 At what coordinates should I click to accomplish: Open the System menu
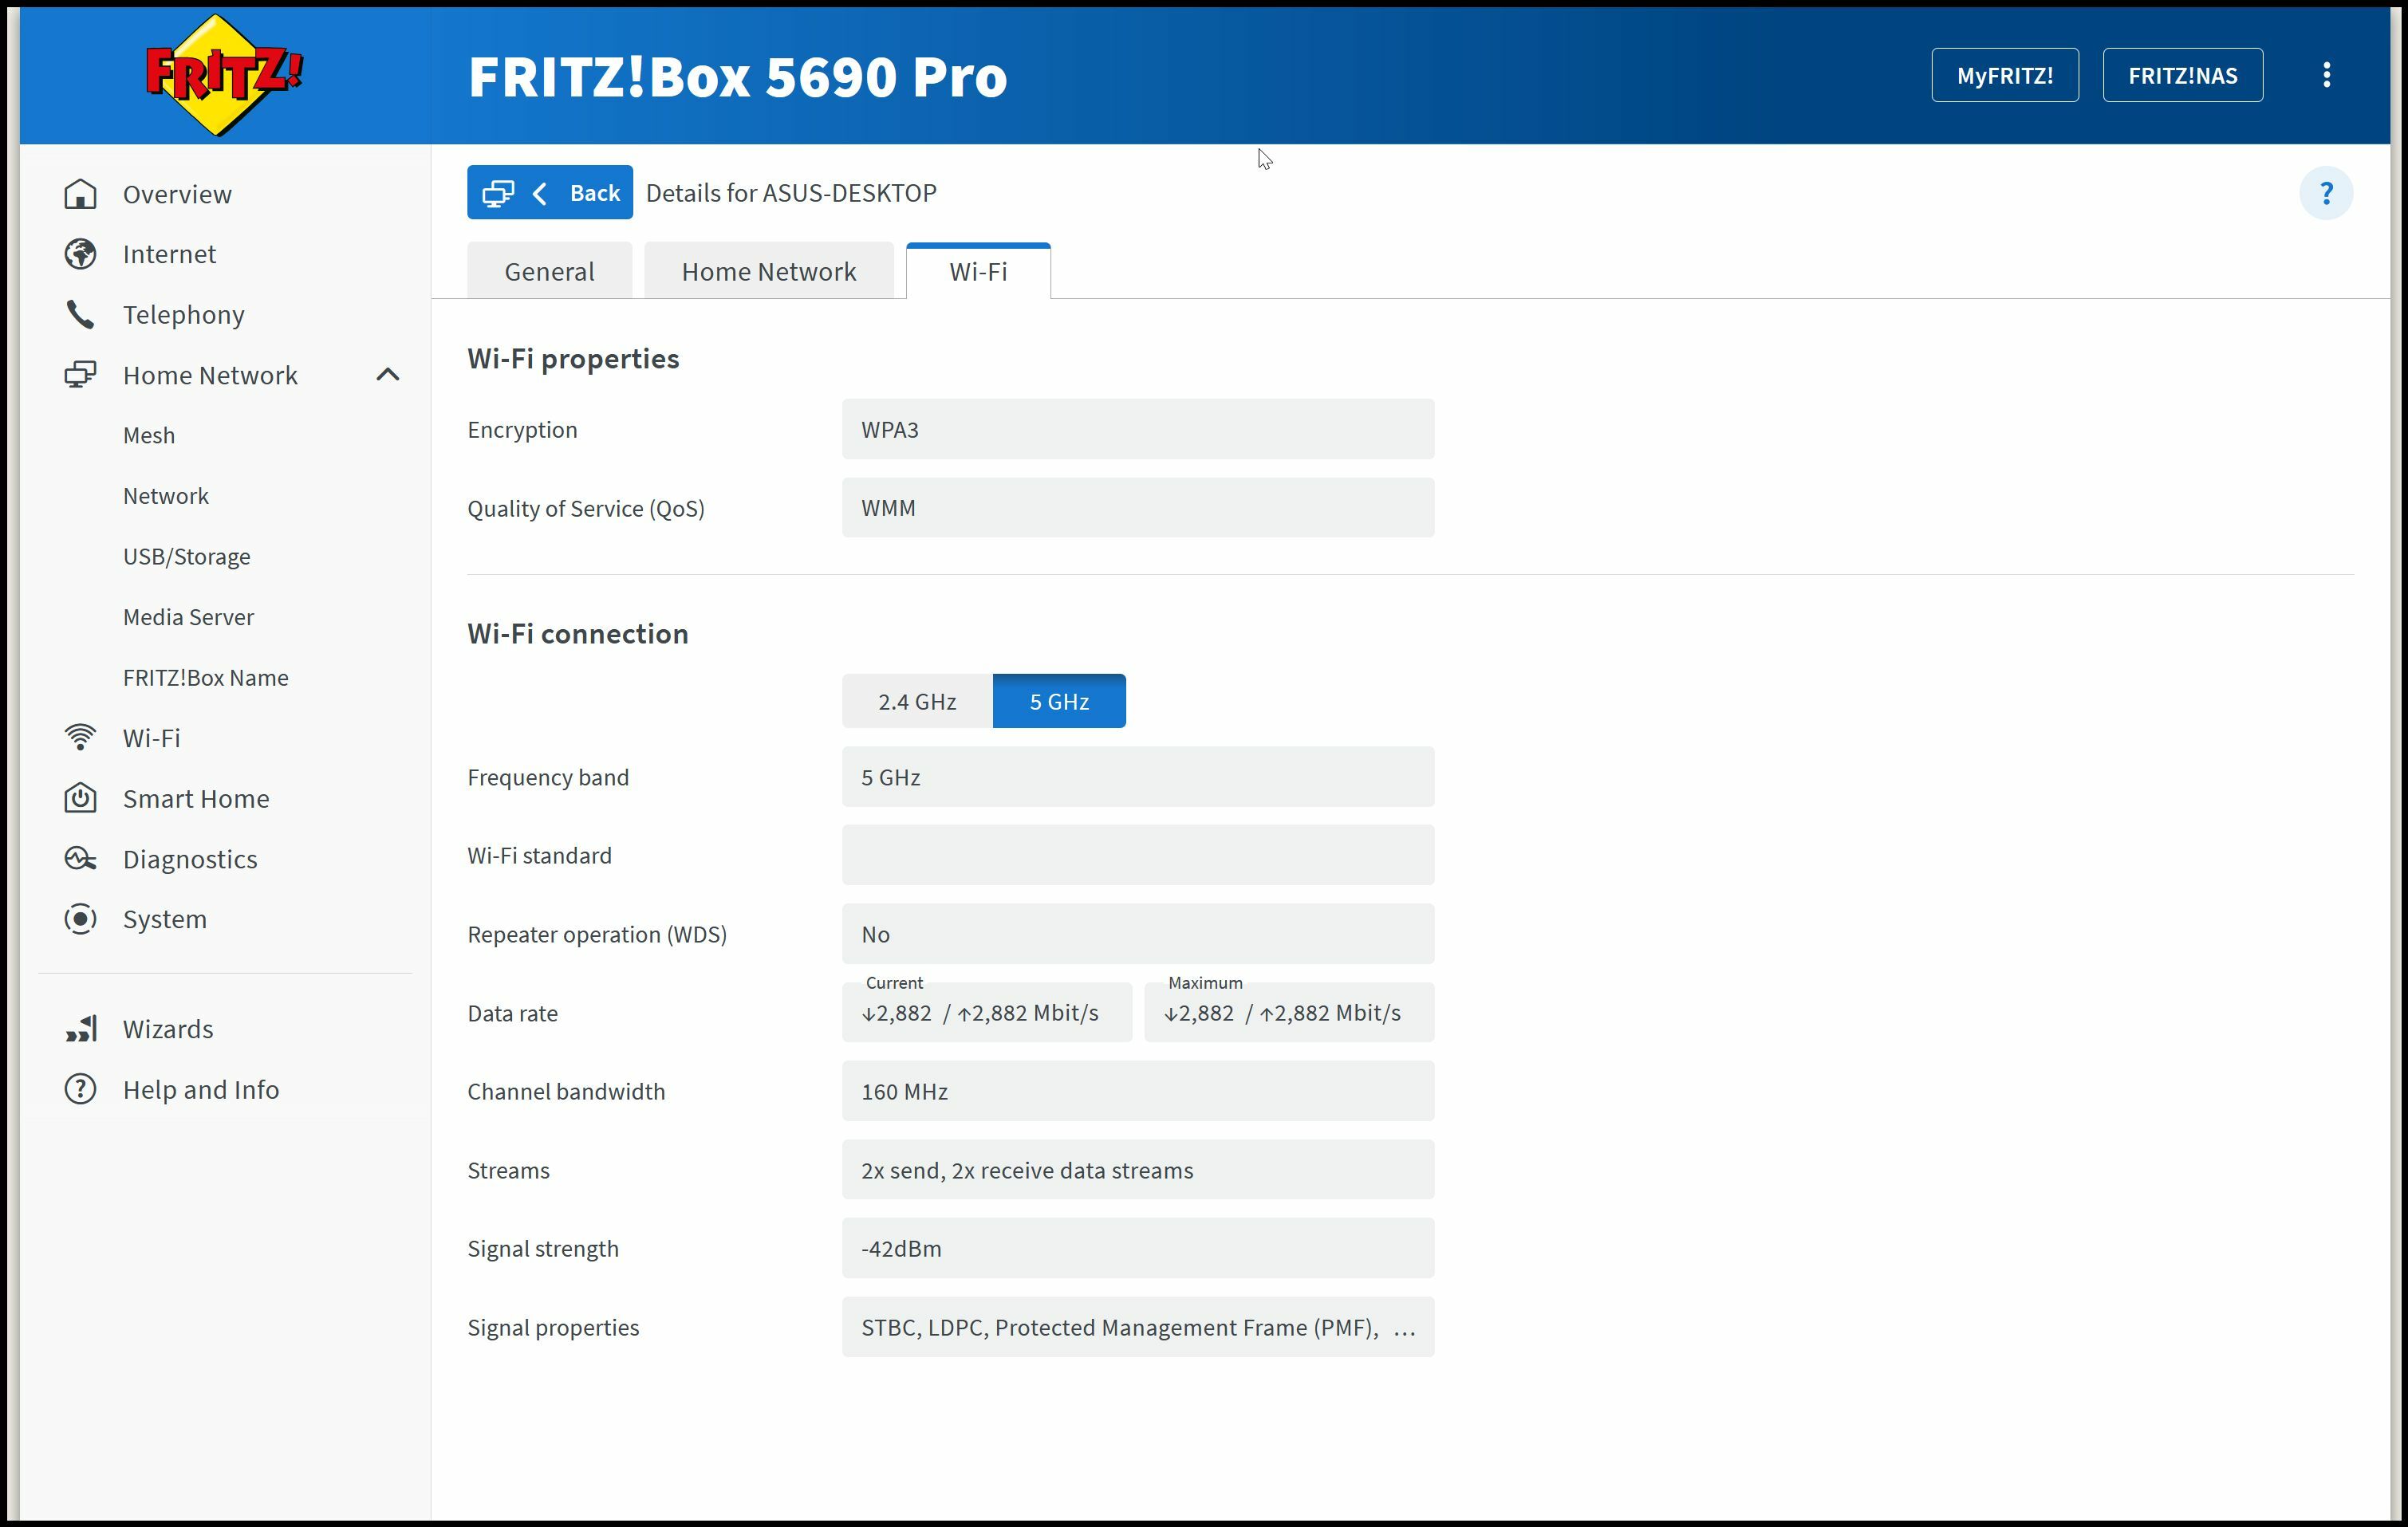click(x=165, y=919)
